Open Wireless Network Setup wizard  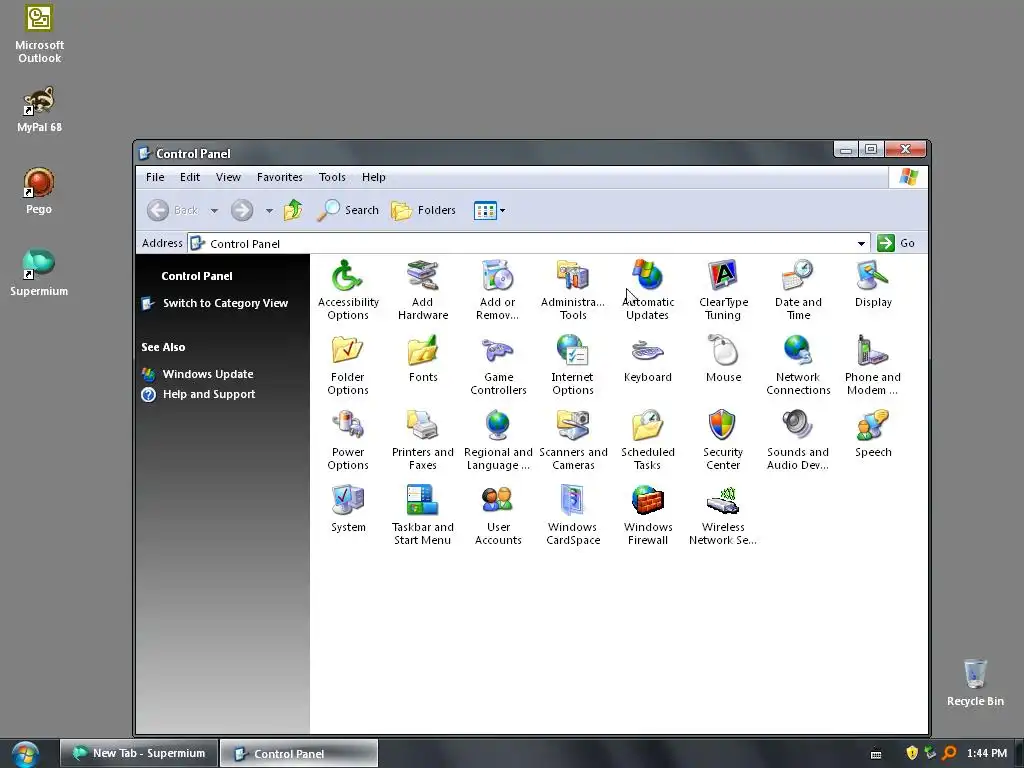(x=723, y=515)
